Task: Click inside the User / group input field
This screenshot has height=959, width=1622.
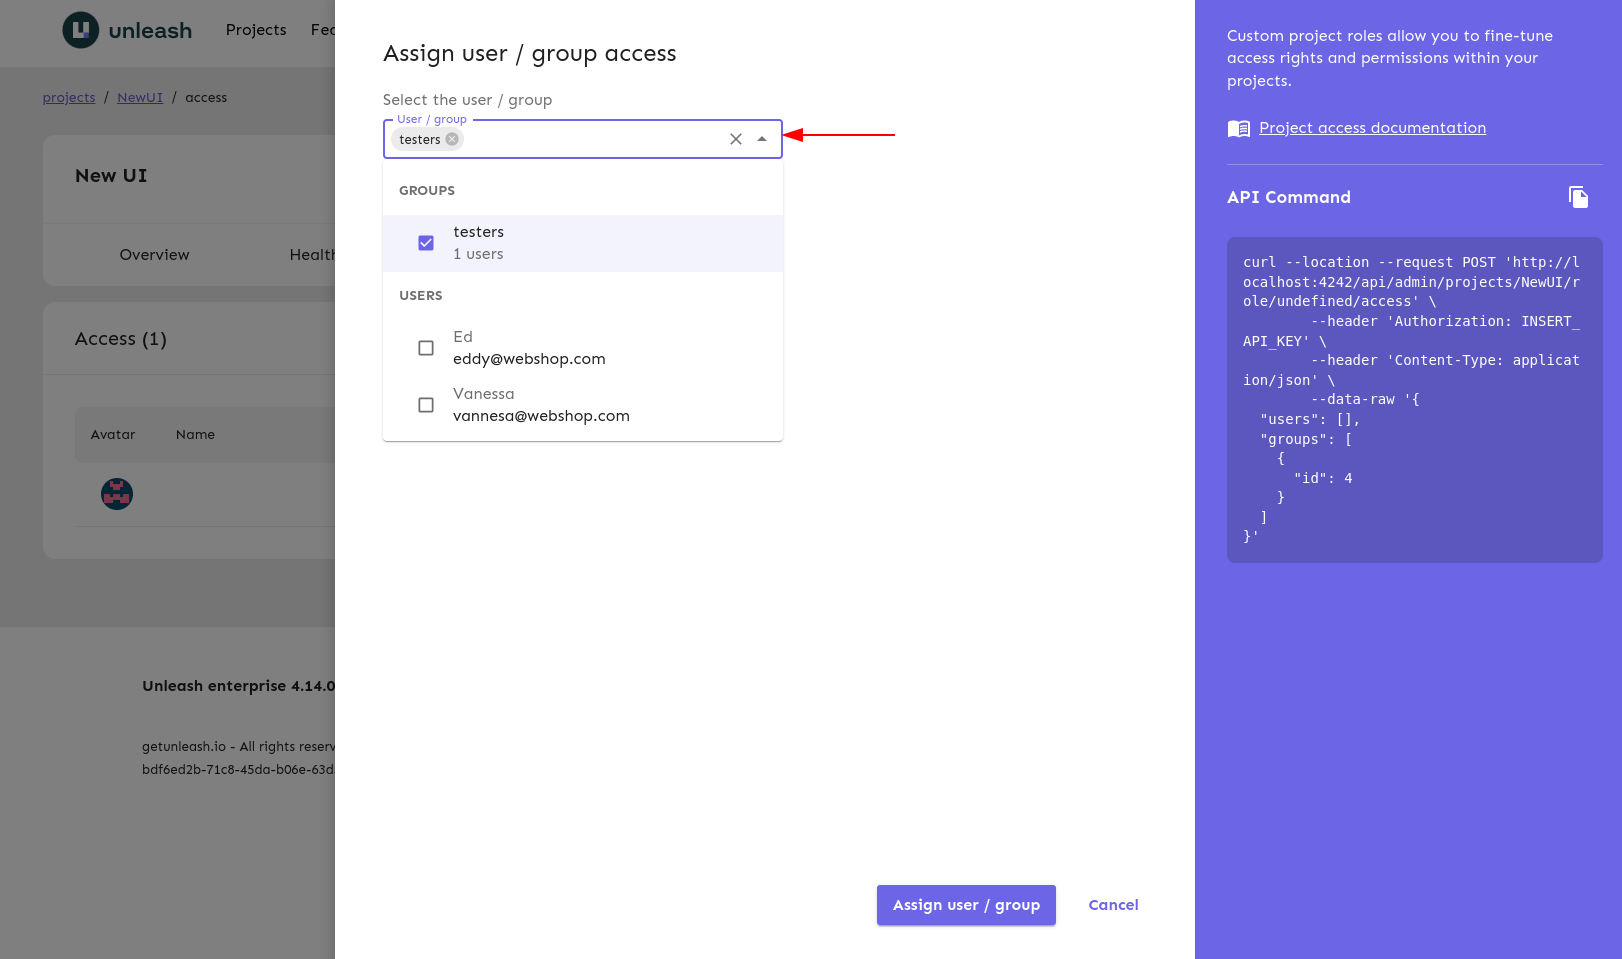Action: click(590, 140)
